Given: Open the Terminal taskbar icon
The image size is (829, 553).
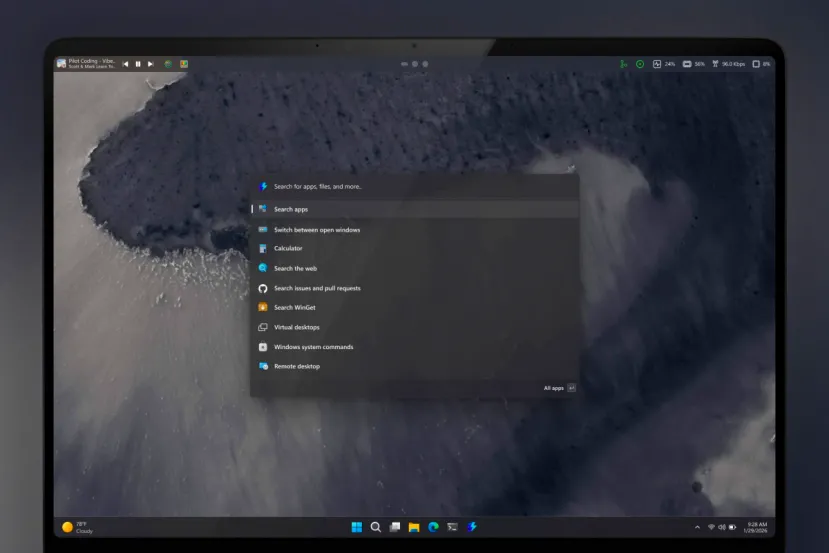Looking at the screenshot, I should (x=453, y=527).
